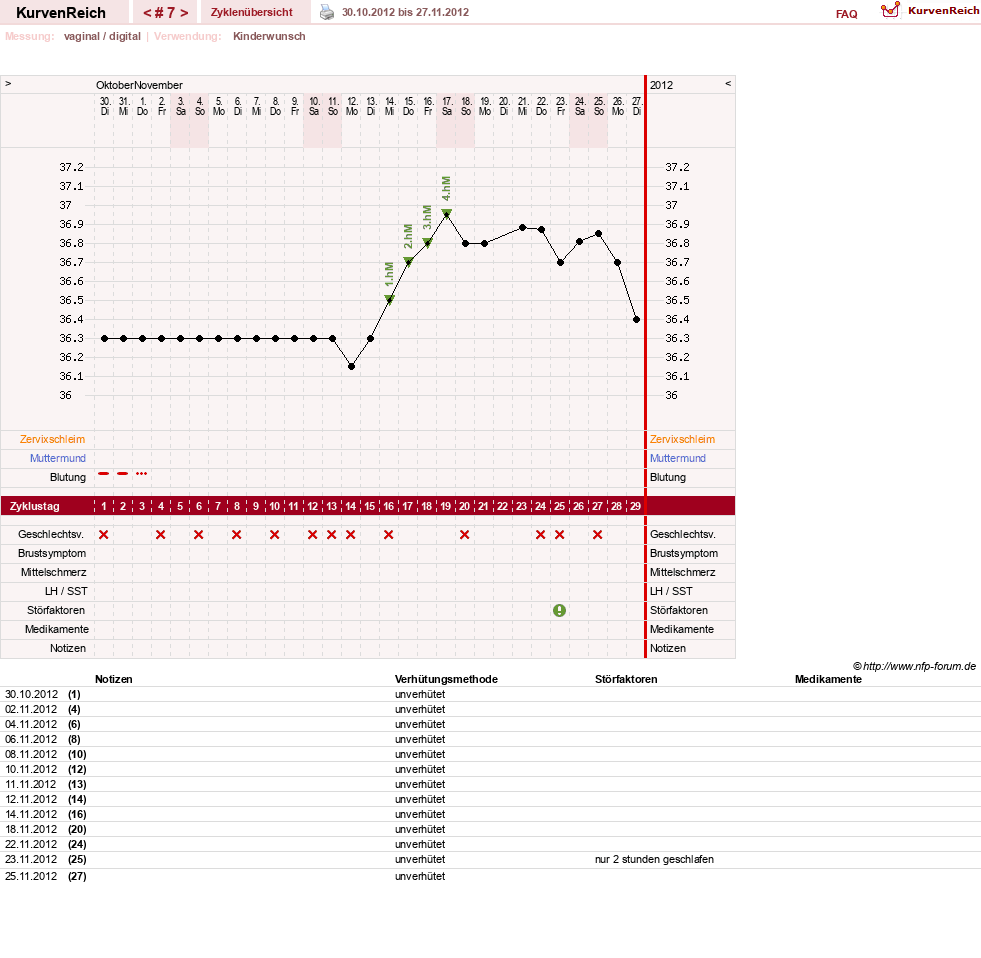981x958 pixels.
Task: Click the right-side Zervixschleim label
Action: 682,439
